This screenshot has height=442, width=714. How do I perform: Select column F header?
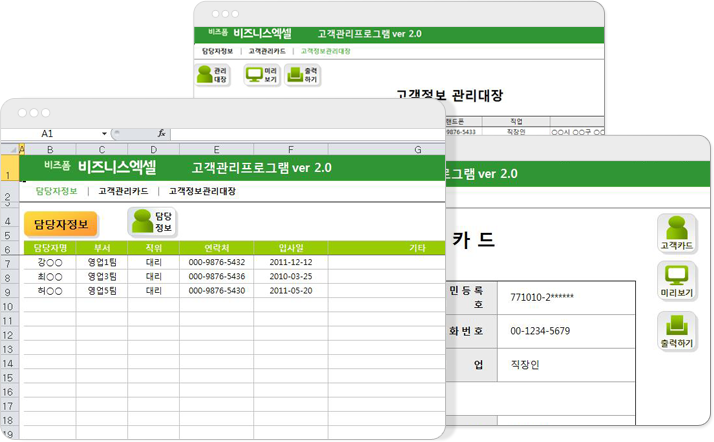point(291,149)
